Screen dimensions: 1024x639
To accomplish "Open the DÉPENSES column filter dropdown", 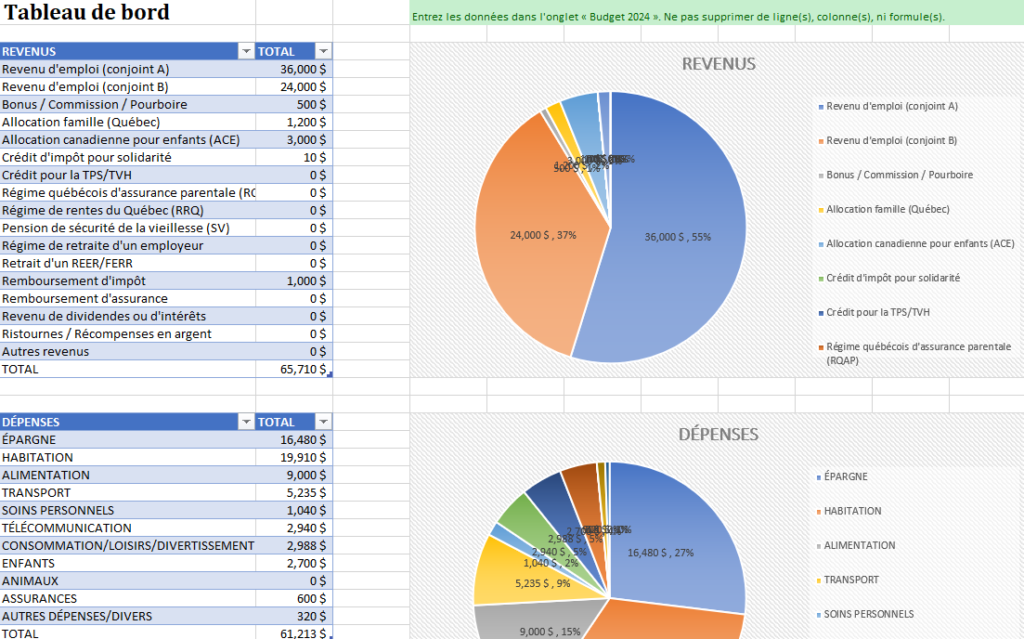I will pos(246,422).
